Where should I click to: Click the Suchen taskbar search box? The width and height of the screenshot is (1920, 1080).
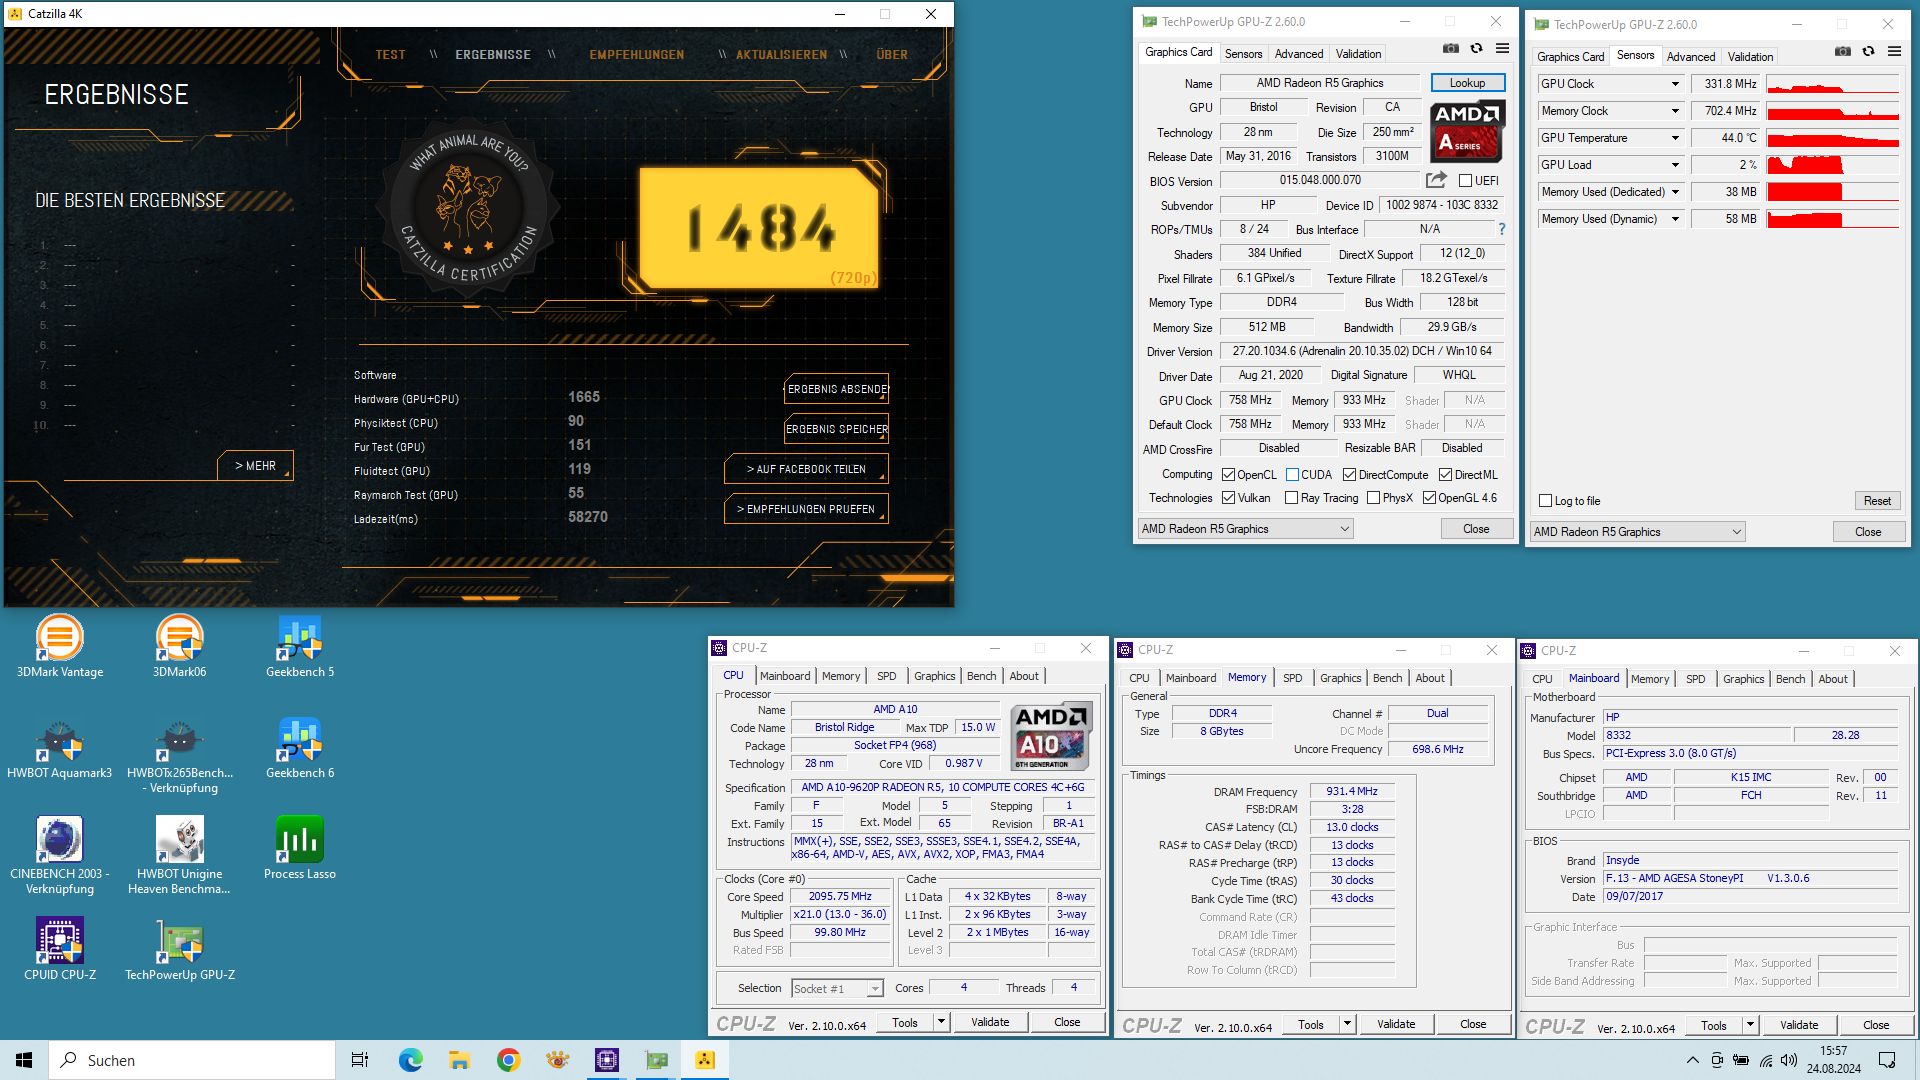point(192,1060)
